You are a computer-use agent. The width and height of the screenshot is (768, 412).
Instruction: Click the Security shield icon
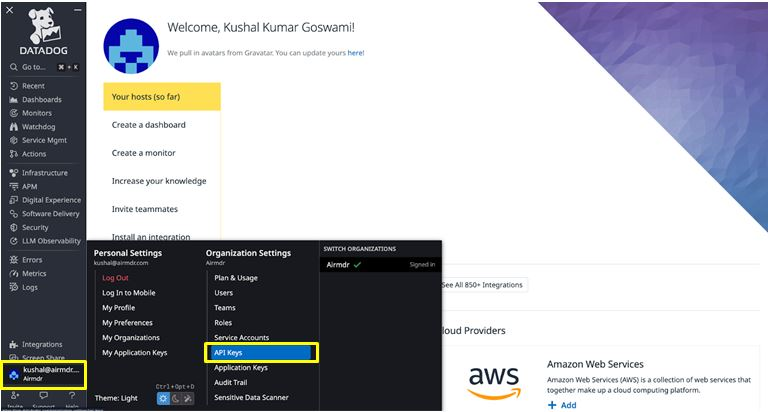(14, 227)
